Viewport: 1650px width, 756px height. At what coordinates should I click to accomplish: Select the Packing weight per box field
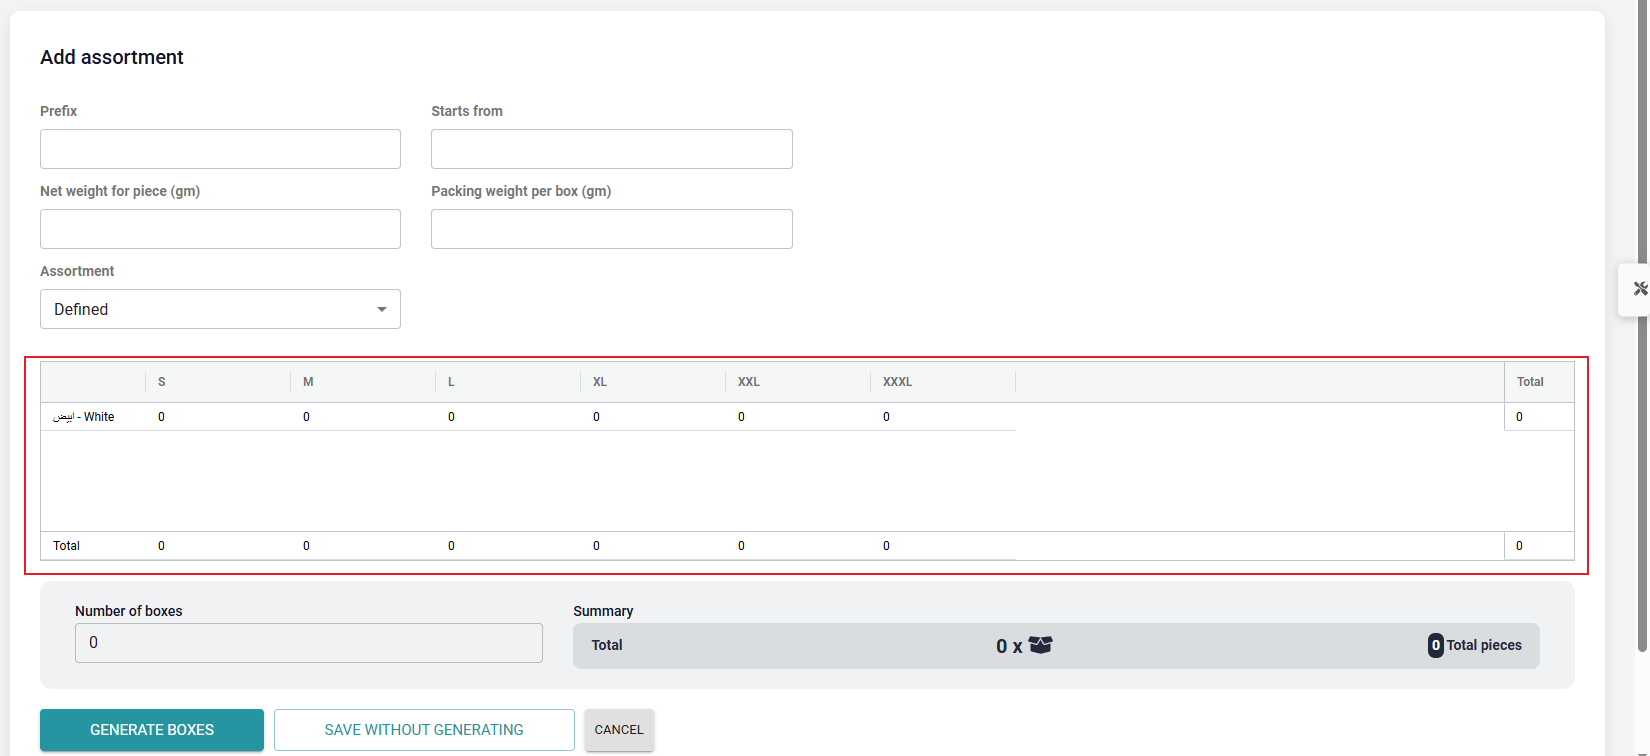coord(611,229)
